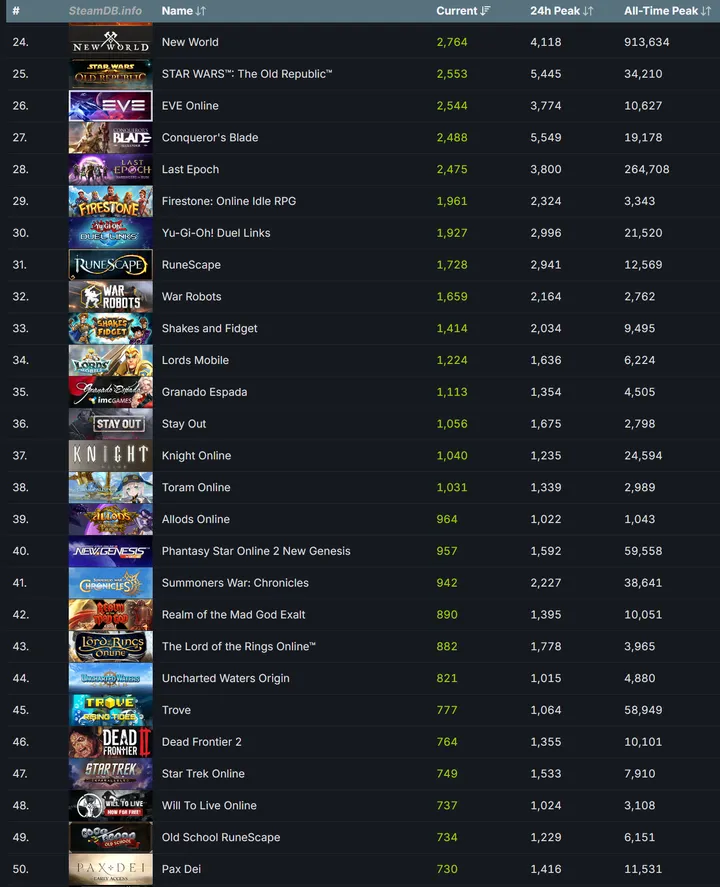Open the Knight Online banner image
The width and height of the screenshot is (720, 887).
[111, 455]
